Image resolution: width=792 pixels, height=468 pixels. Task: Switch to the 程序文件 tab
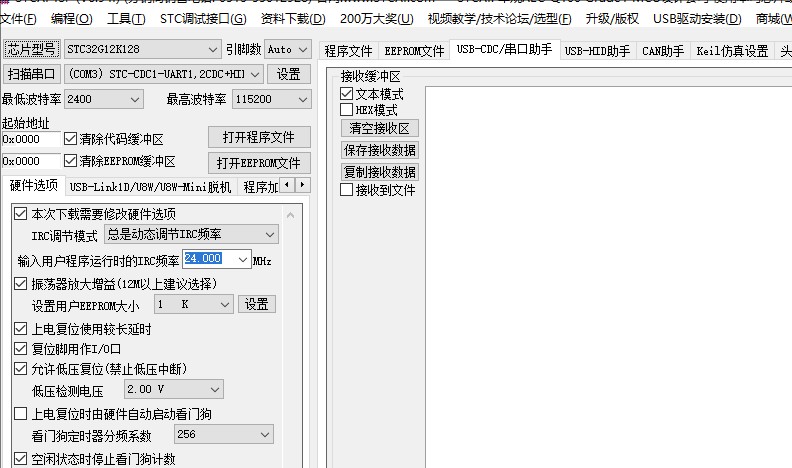tap(348, 51)
